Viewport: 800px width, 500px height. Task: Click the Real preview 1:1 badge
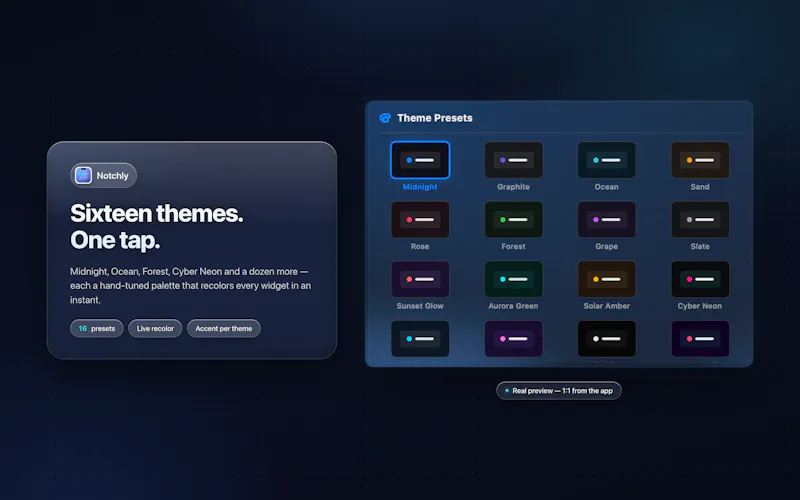tap(559, 391)
